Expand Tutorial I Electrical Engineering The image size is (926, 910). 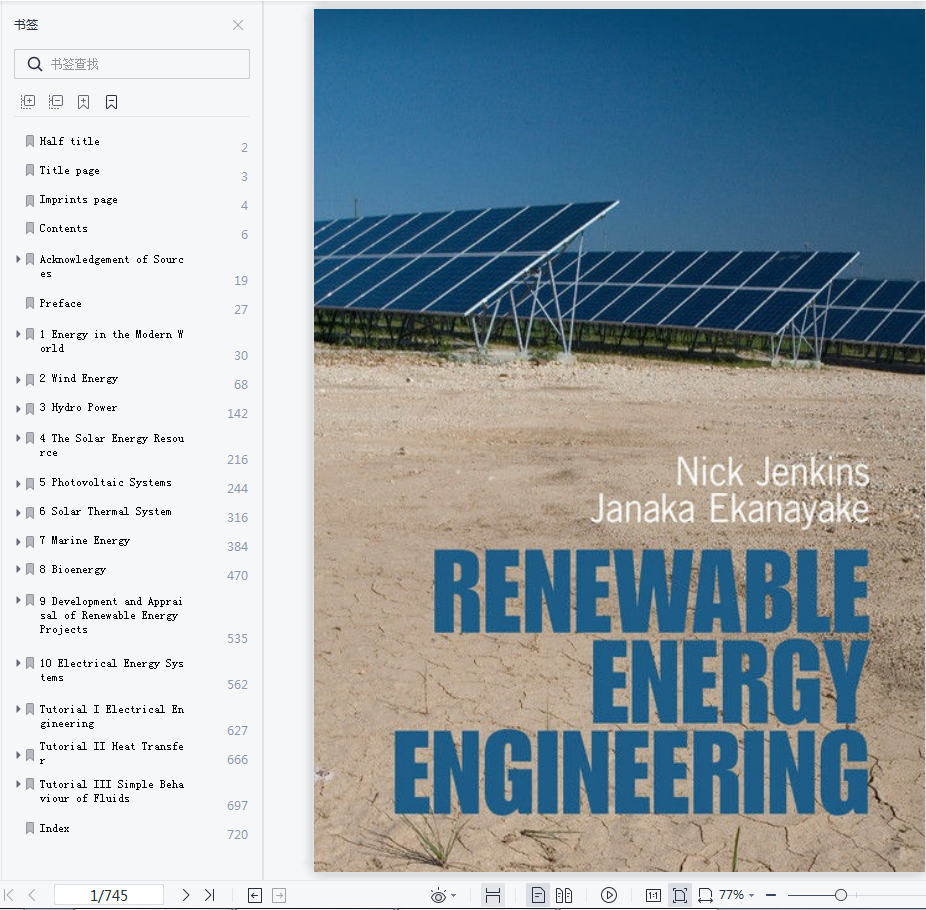18,709
